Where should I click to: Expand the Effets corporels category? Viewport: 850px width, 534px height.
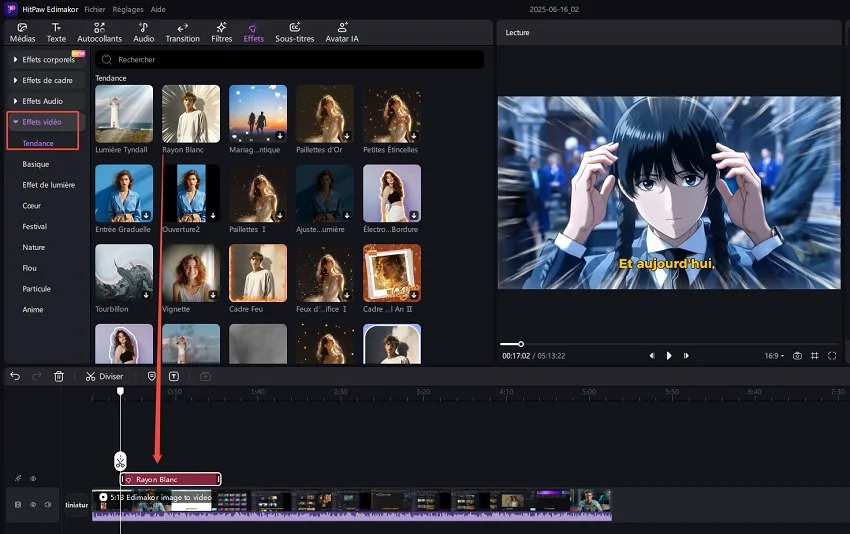45,59
